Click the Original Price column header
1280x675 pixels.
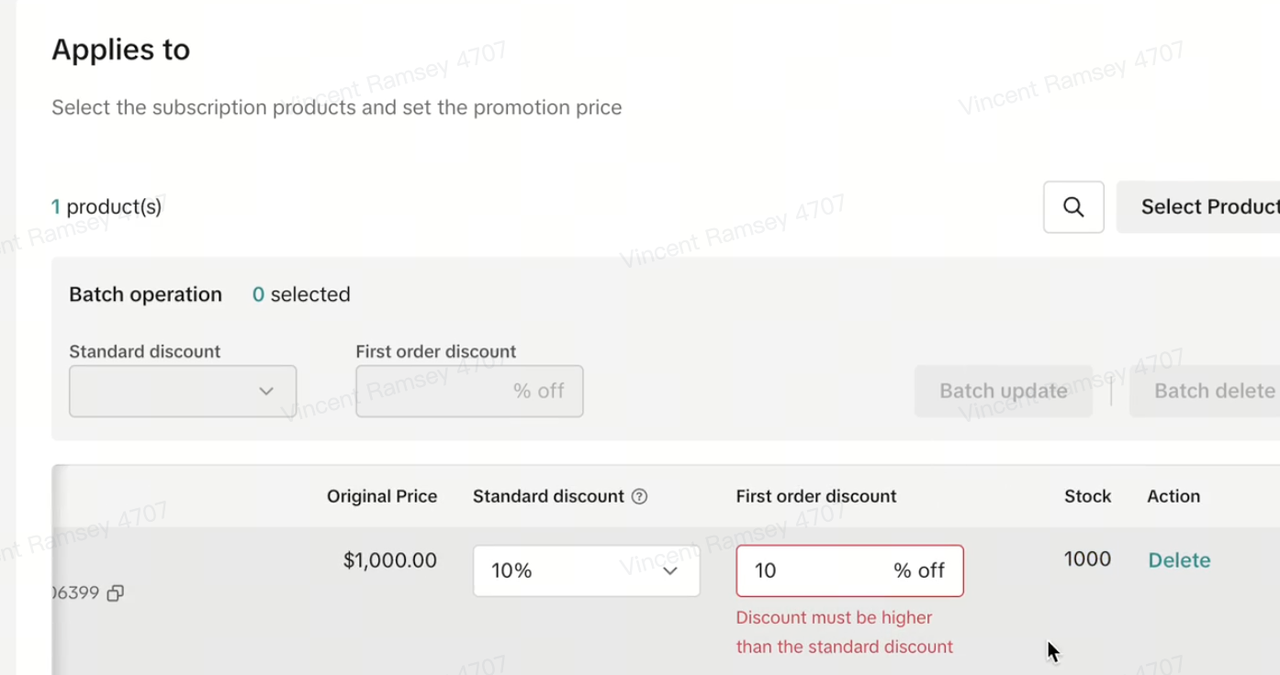coord(381,496)
